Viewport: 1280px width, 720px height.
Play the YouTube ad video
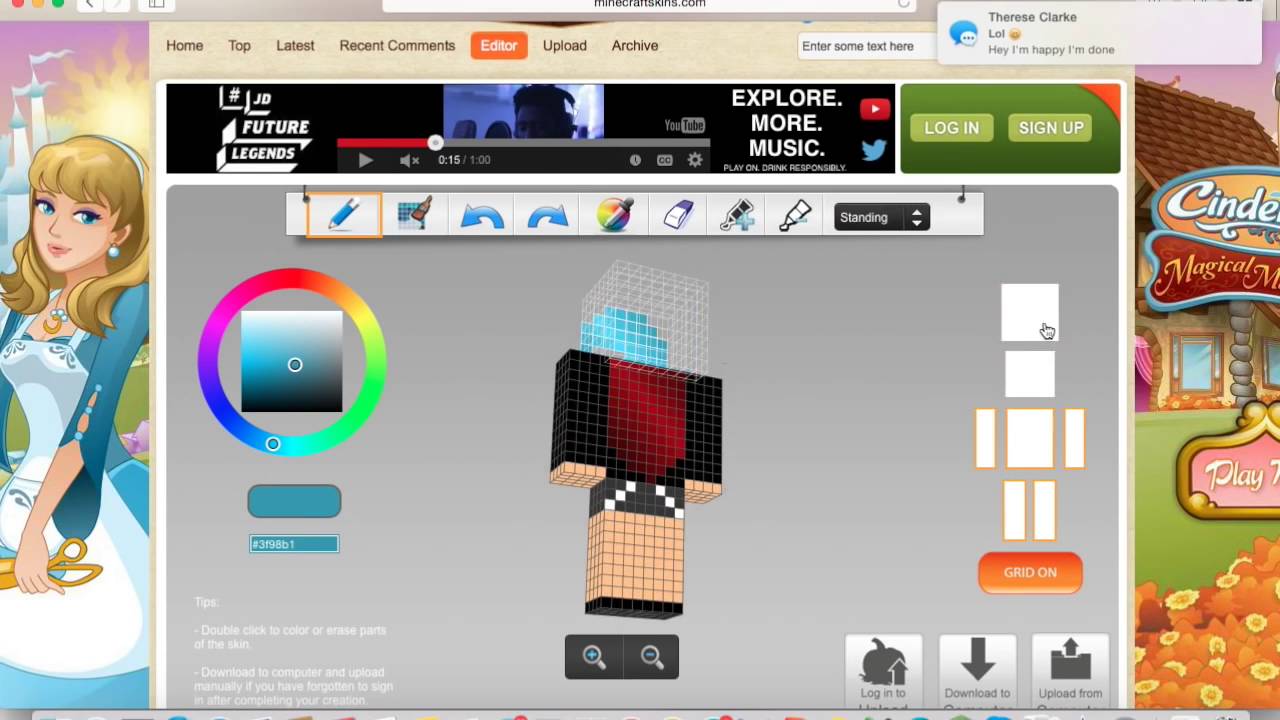[365, 160]
